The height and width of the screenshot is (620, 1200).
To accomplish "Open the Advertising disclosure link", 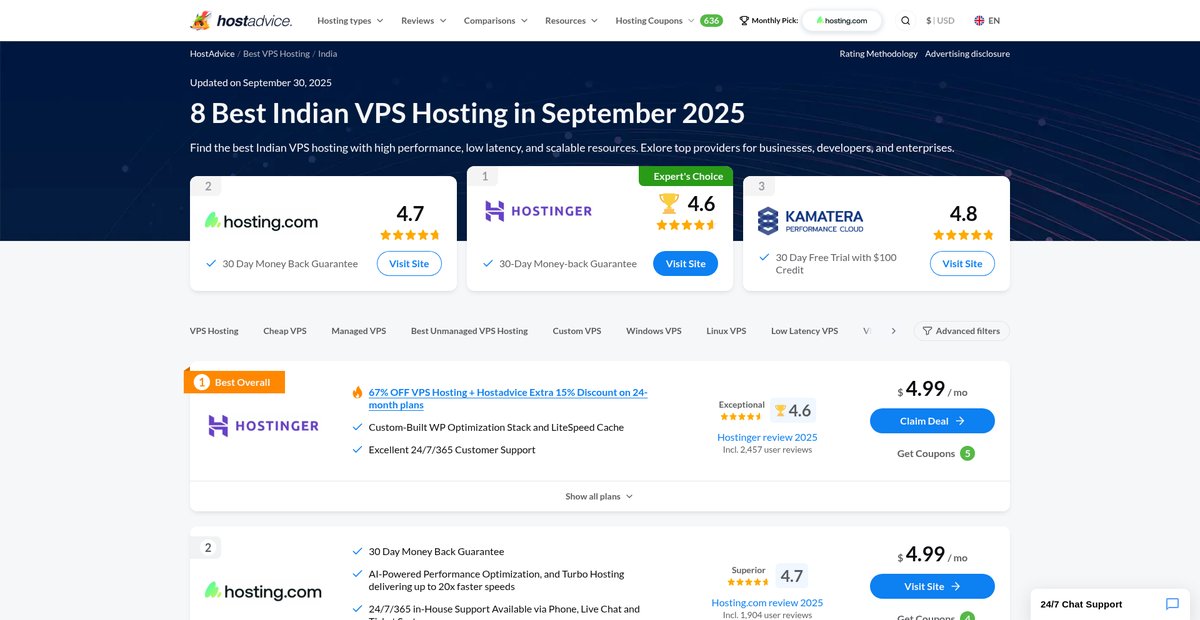I will click(x=967, y=54).
